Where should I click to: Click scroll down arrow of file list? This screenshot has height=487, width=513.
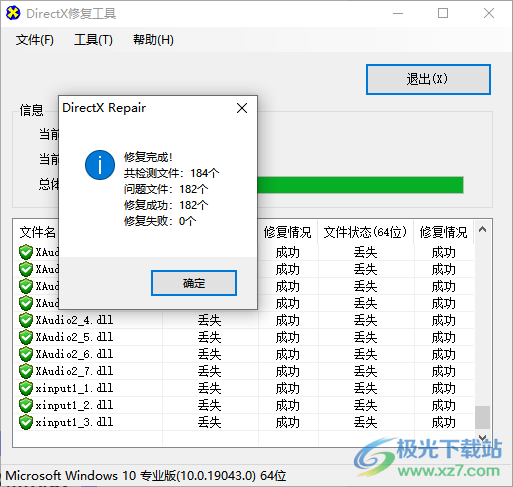click(482, 437)
